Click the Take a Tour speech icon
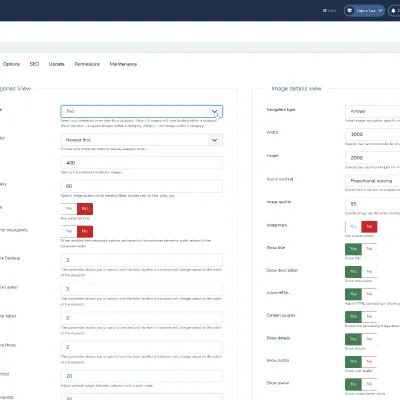 tap(349, 11)
